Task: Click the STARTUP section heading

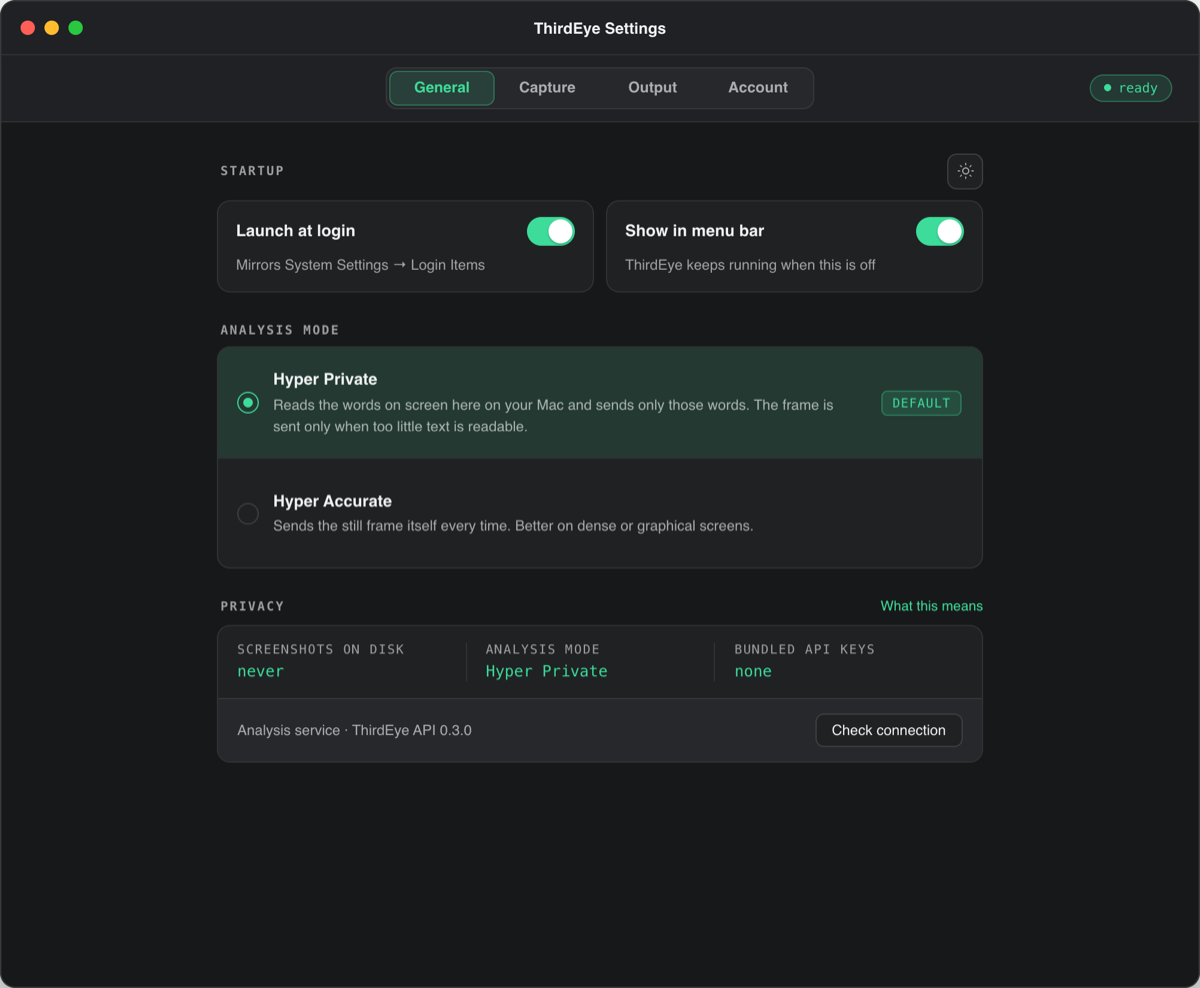Action: pos(252,171)
